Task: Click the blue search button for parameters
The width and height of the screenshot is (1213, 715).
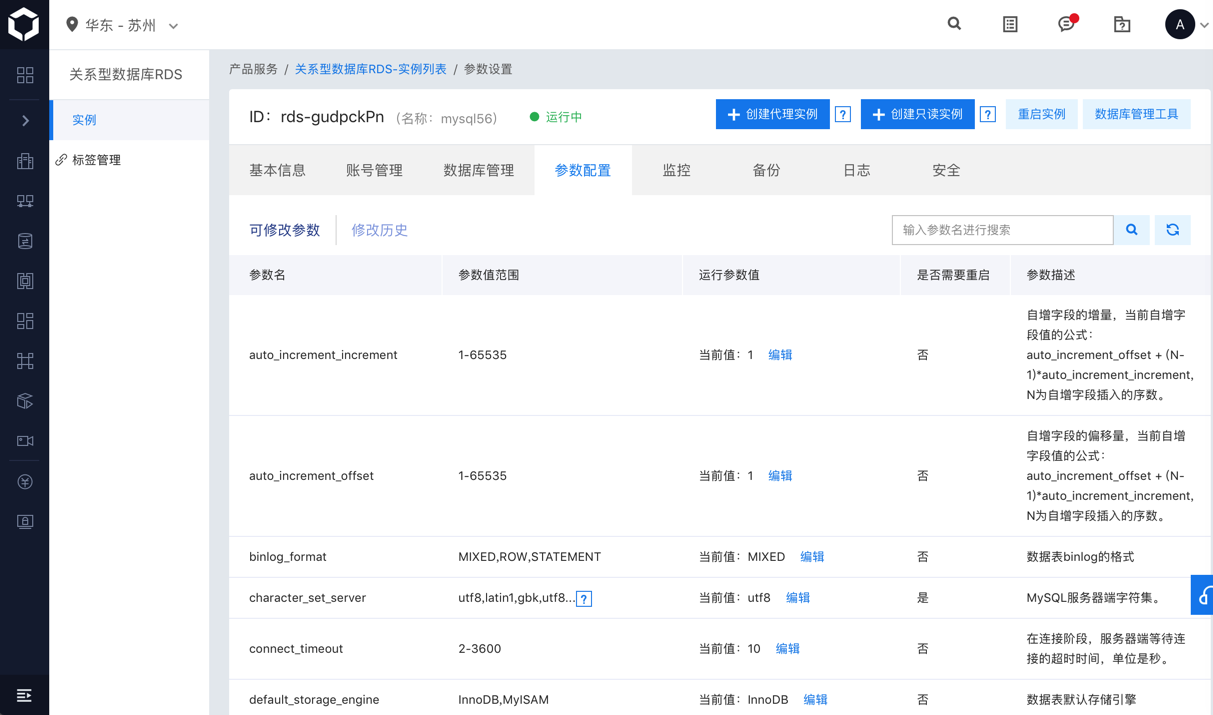Action: point(1132,230)
